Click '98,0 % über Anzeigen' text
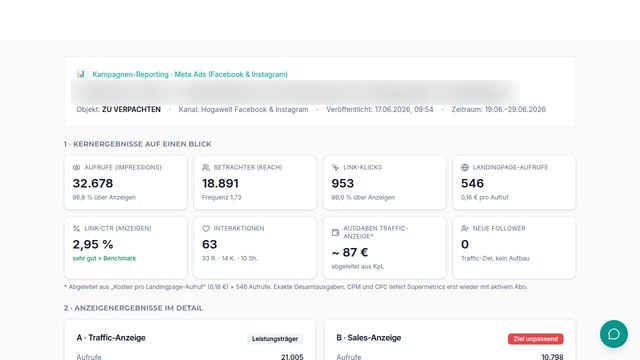640x360 pixels. click(x=363, y=197)
